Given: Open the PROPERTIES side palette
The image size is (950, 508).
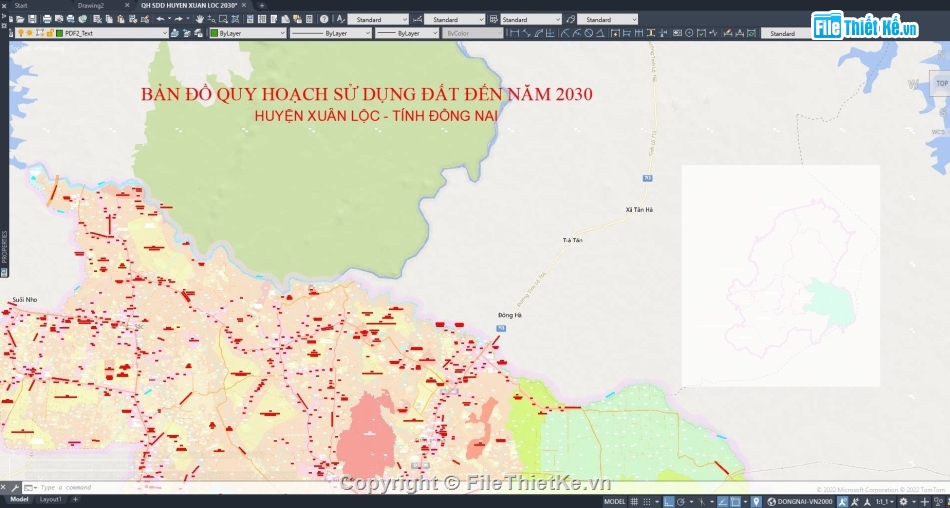Looking at the screenshot, I should [x=4, y=247].
